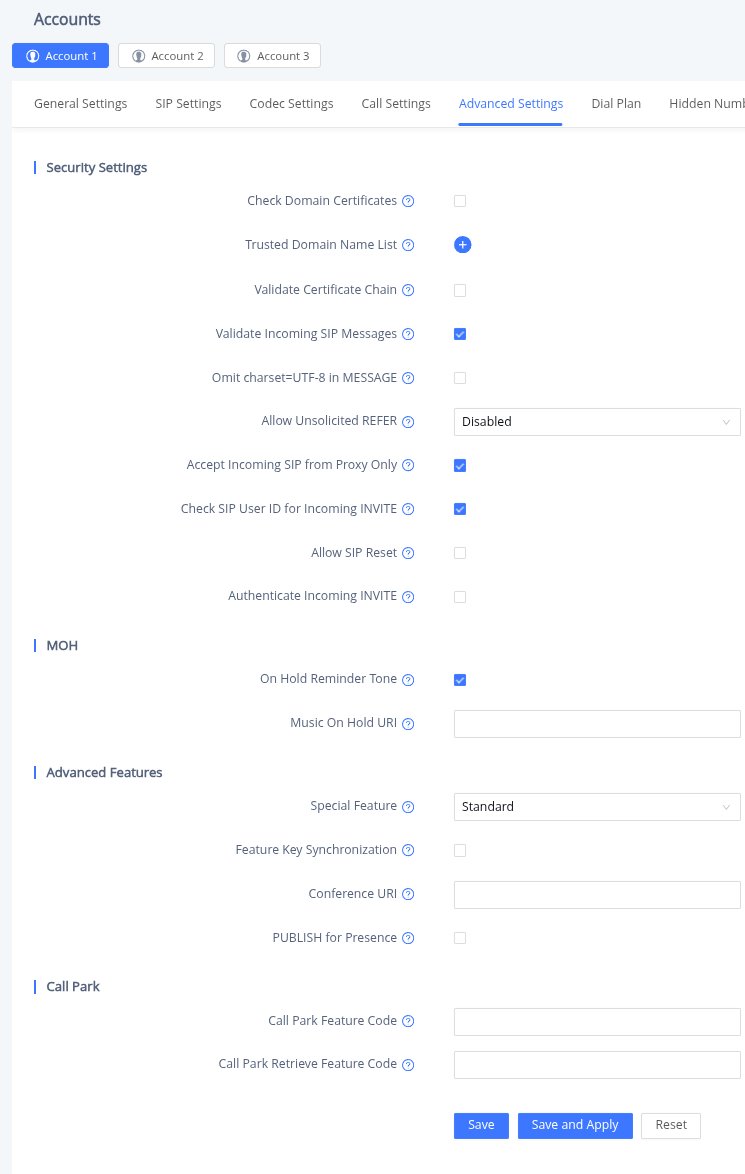Click the add Trusted Domain Name plus icon

coord(462,245)
